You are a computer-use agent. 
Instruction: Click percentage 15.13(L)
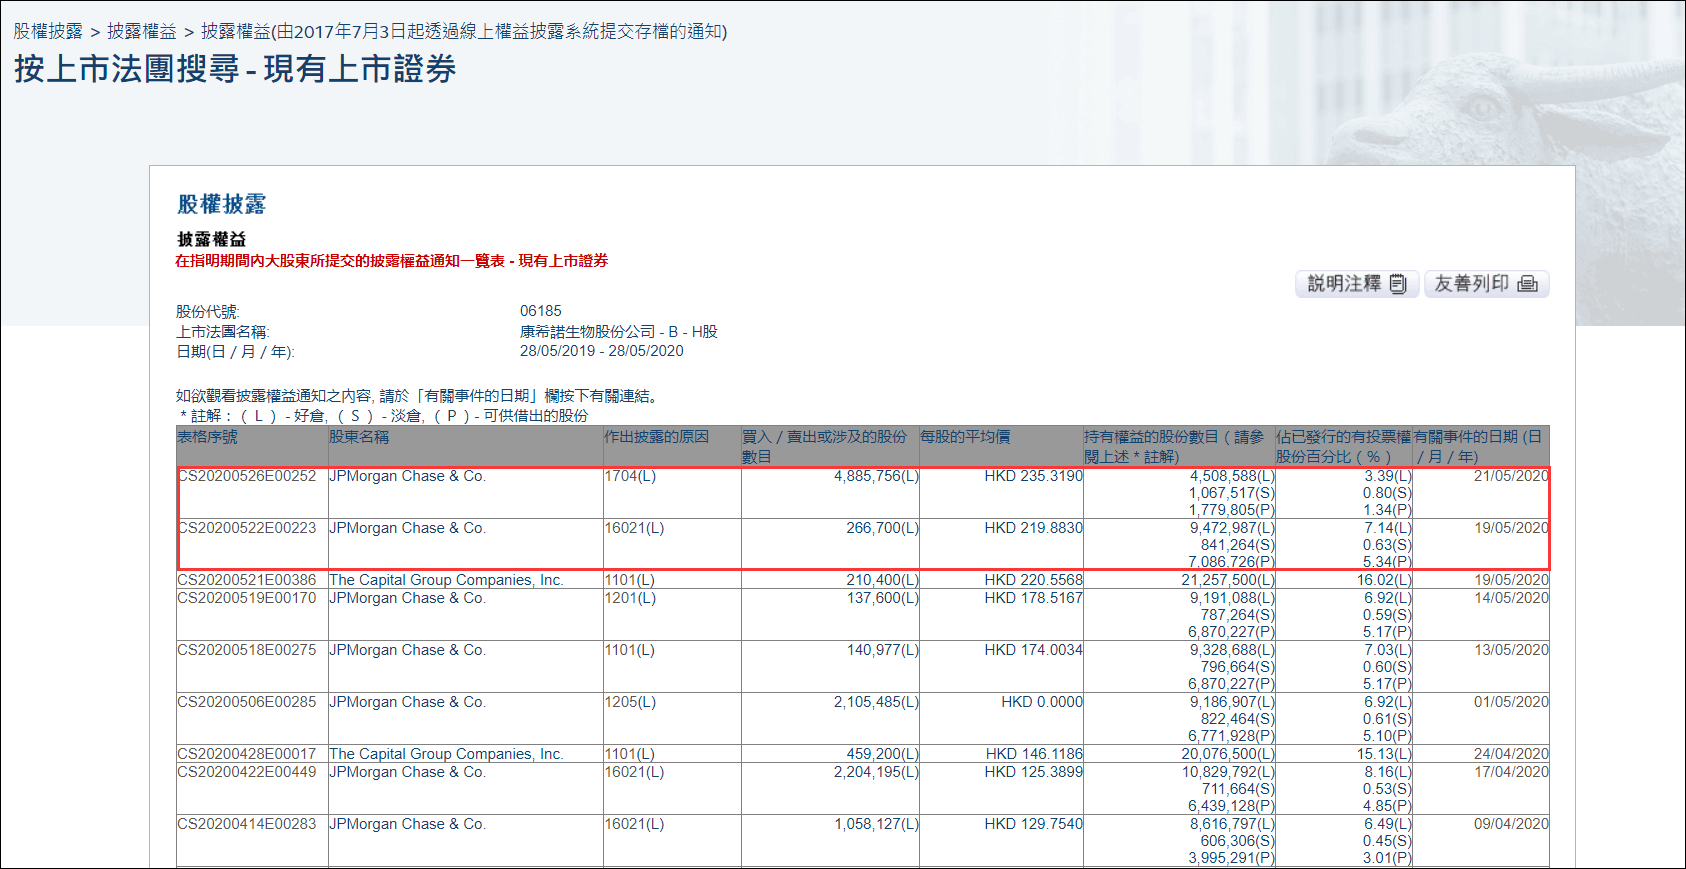coord(1384,754)
